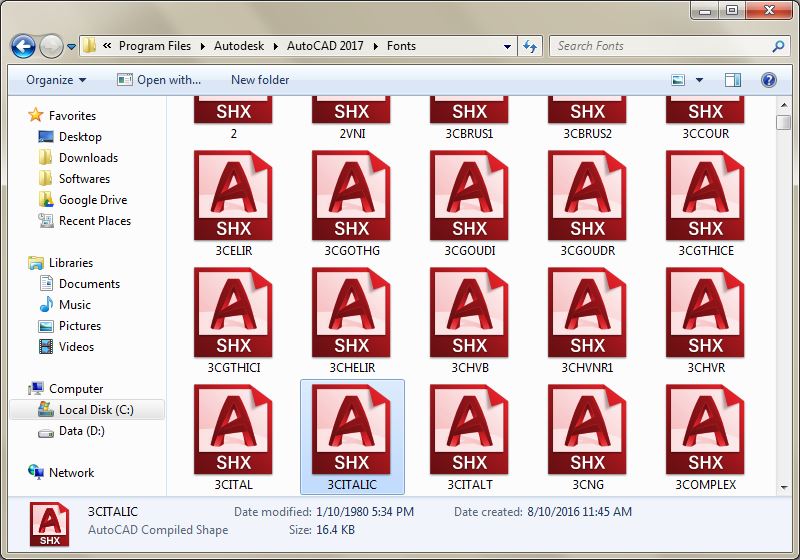Screen dimensions: 800x560
Task: Select the 3CHVB SHX font file
Action: (x=469, y=320)
